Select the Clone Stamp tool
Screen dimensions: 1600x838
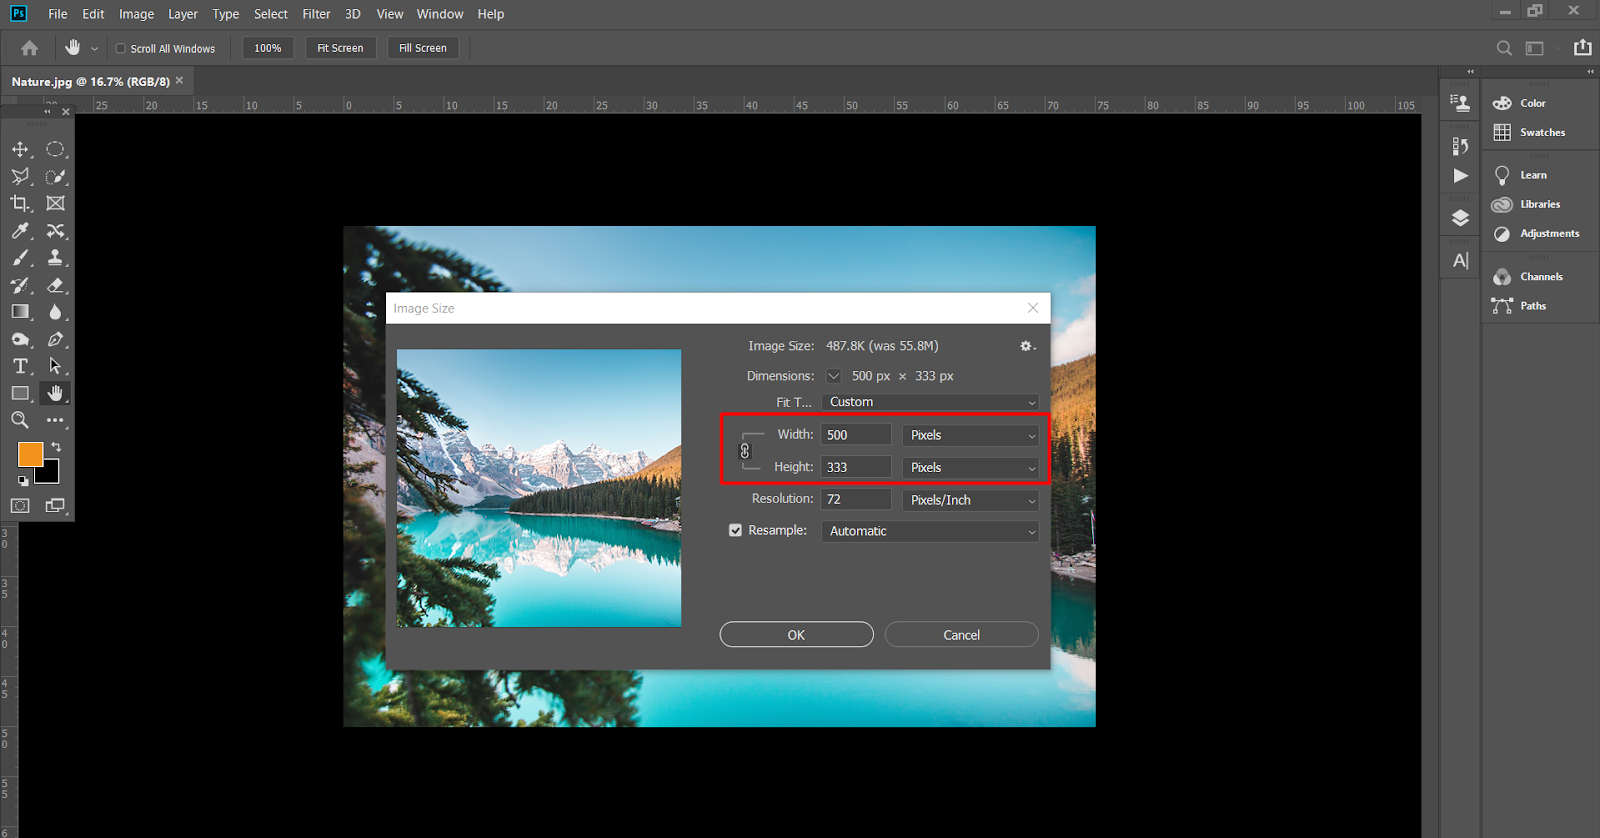(55, 258)
